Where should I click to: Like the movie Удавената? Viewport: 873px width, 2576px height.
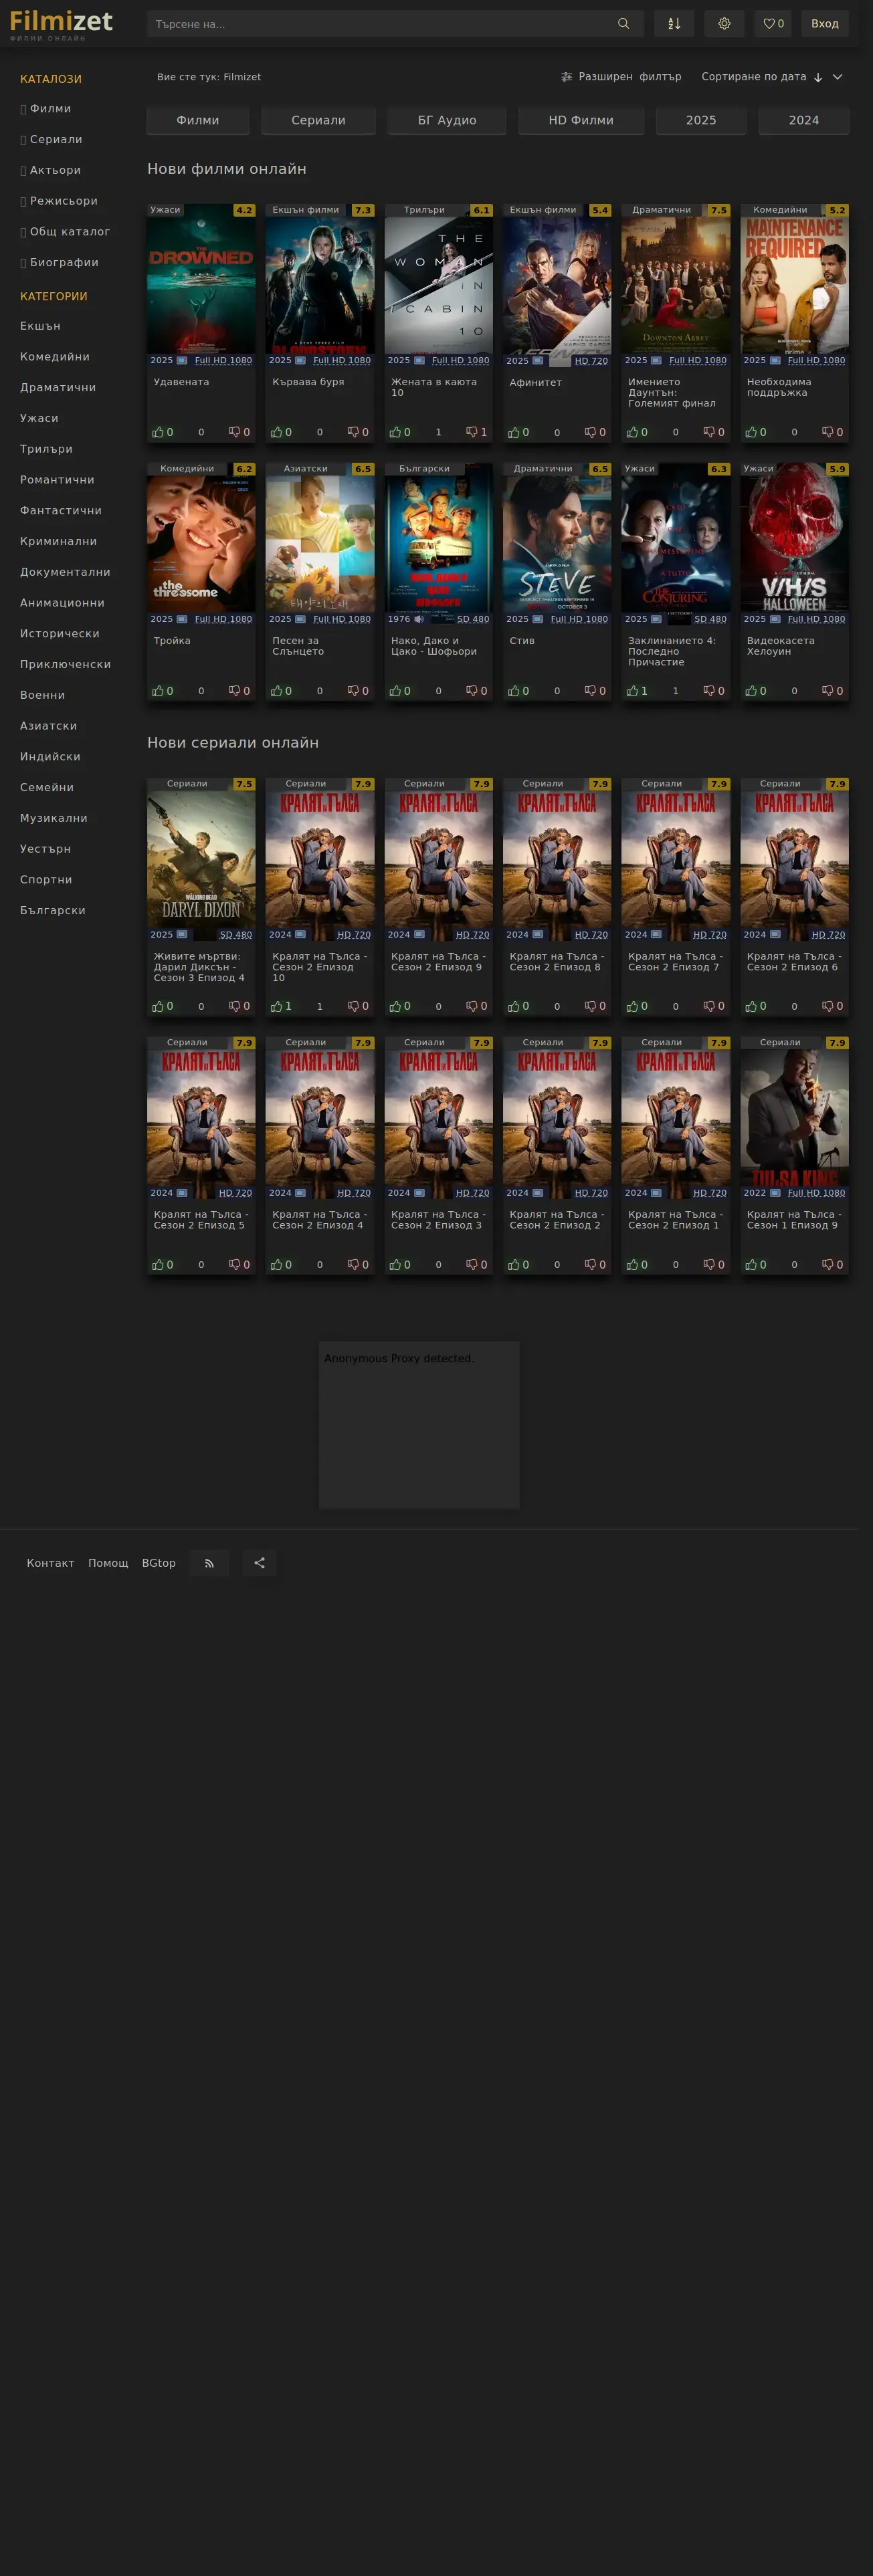[x=162, y=432]
